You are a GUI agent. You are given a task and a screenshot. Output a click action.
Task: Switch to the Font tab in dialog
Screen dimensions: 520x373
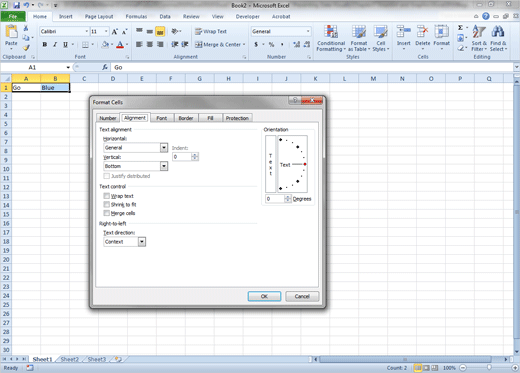click(x=162, y=118)
